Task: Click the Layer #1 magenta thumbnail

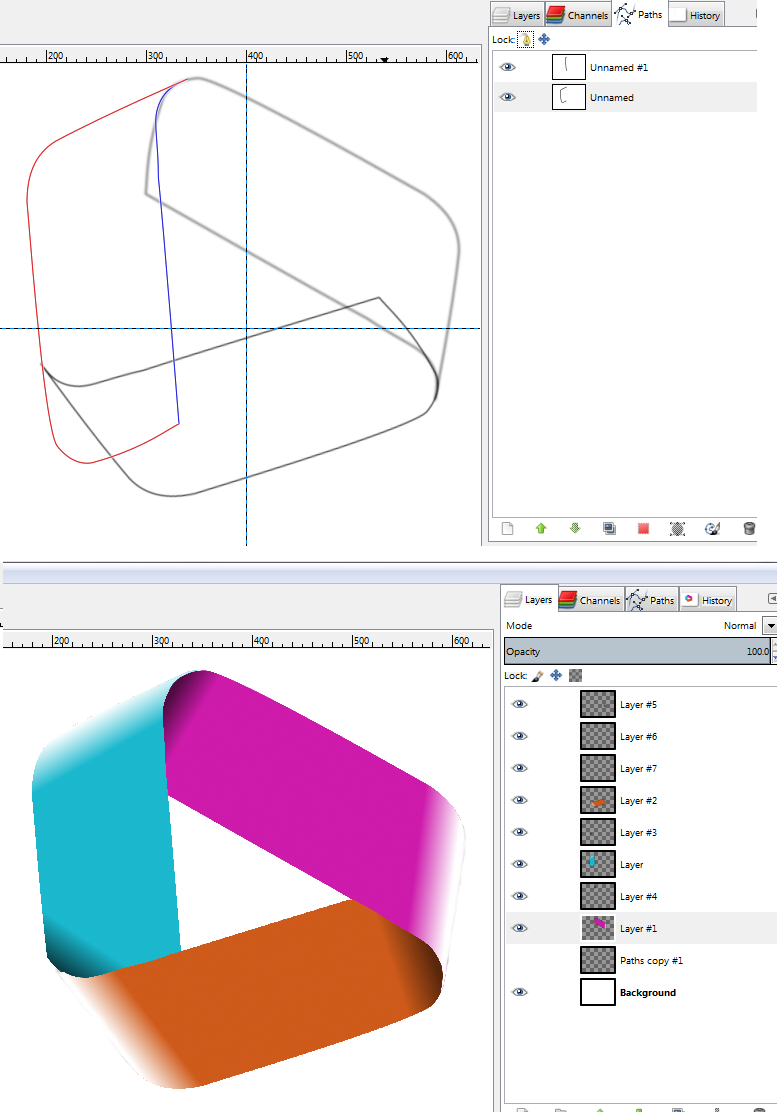Action: [598, 928]
